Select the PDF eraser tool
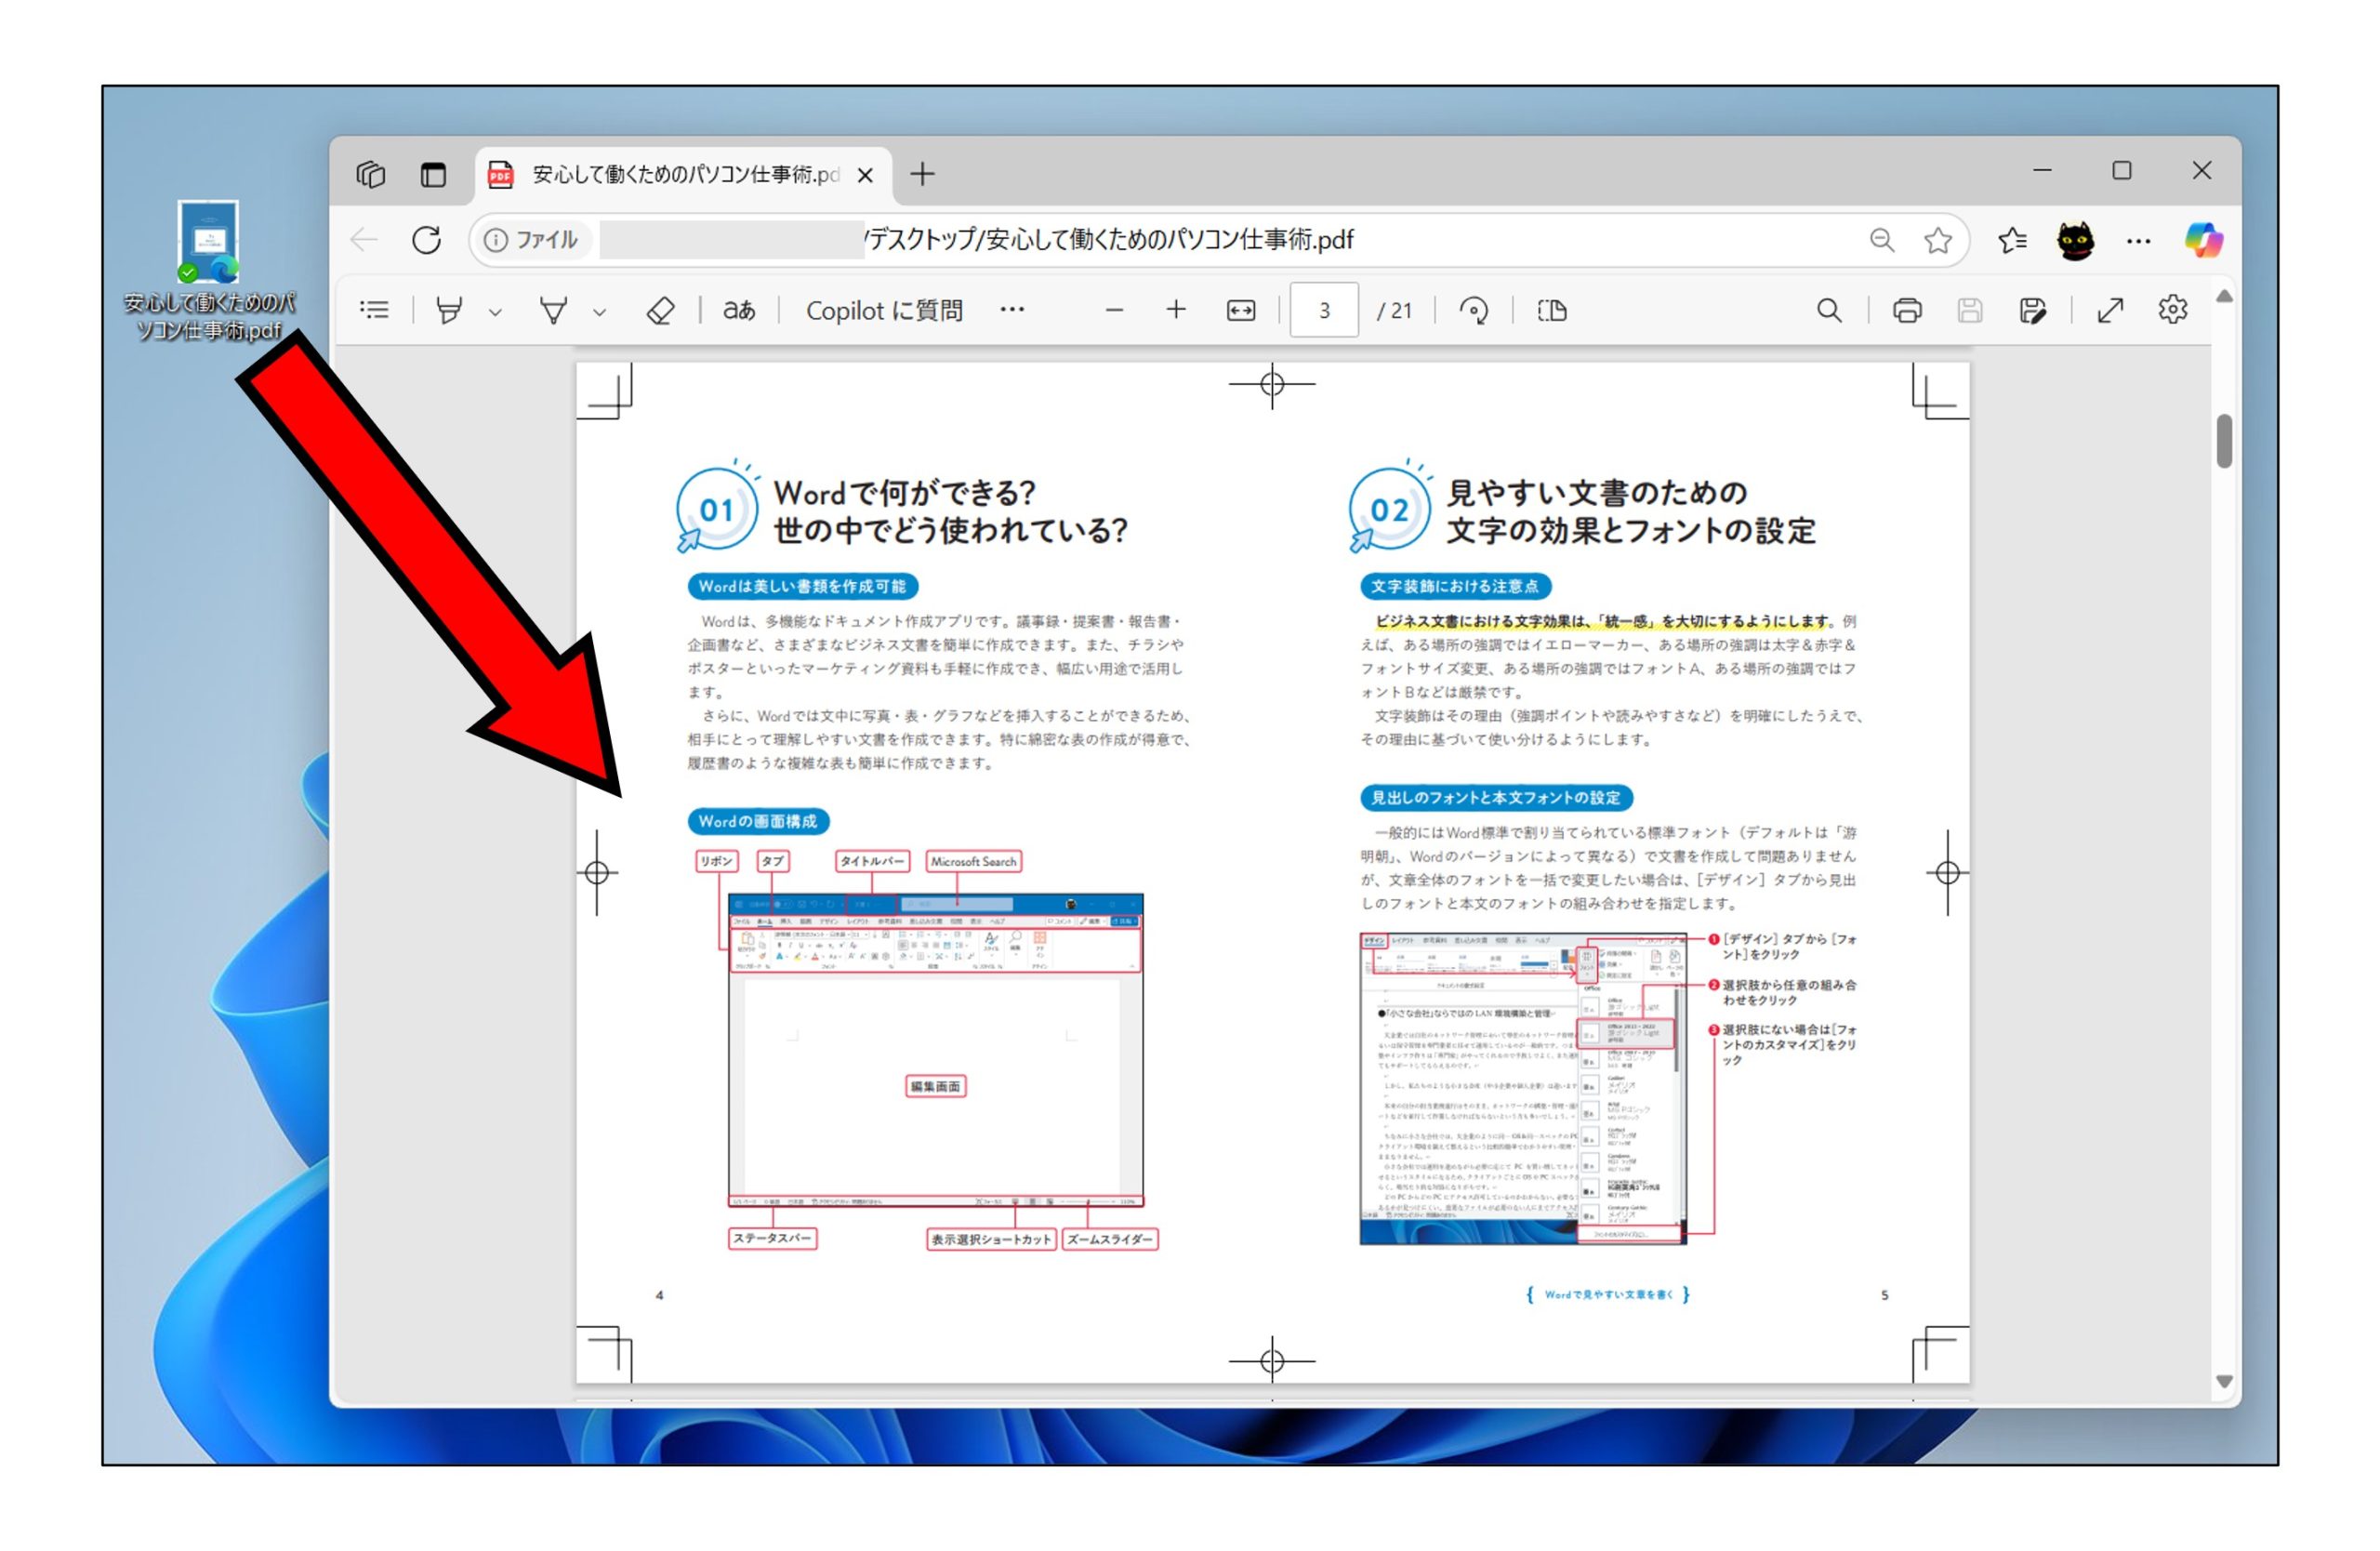Image resolution: width=2380 pixels, height=1551 pixels. (660, 310)
